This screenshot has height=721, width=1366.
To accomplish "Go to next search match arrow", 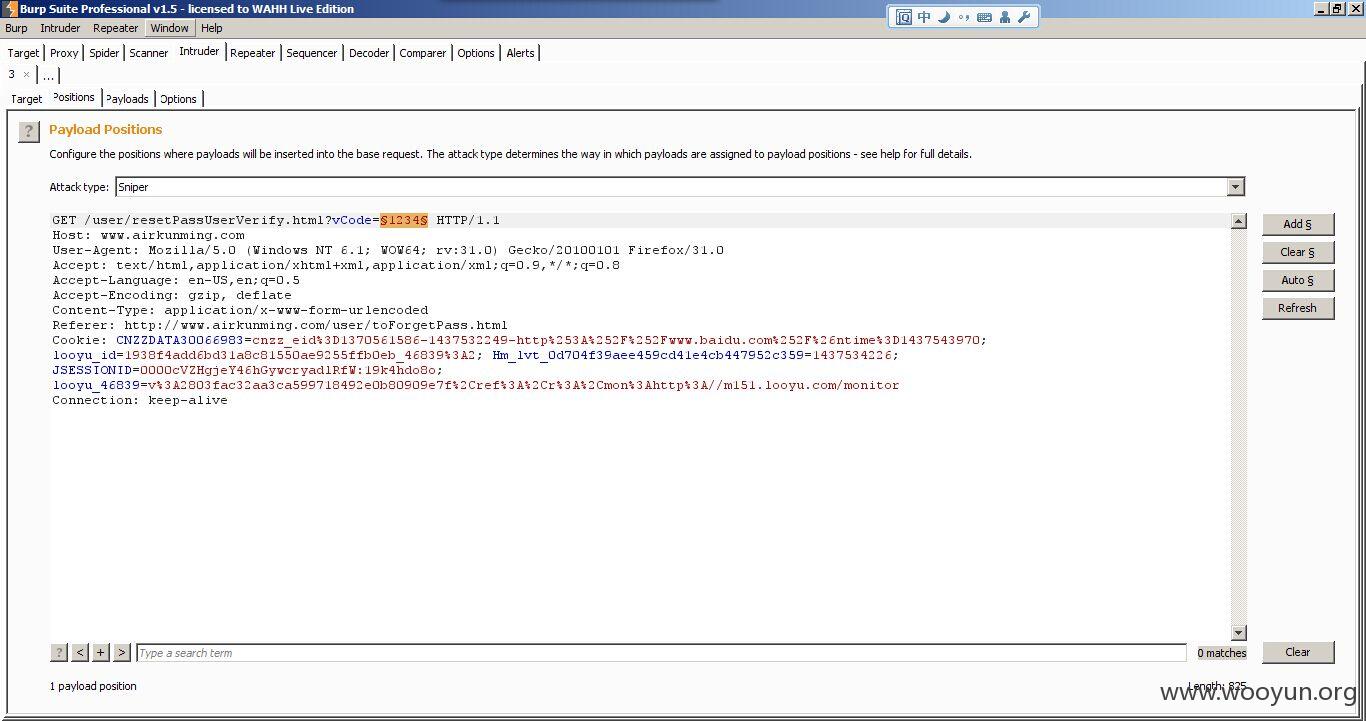I will (x=122, y=652).
